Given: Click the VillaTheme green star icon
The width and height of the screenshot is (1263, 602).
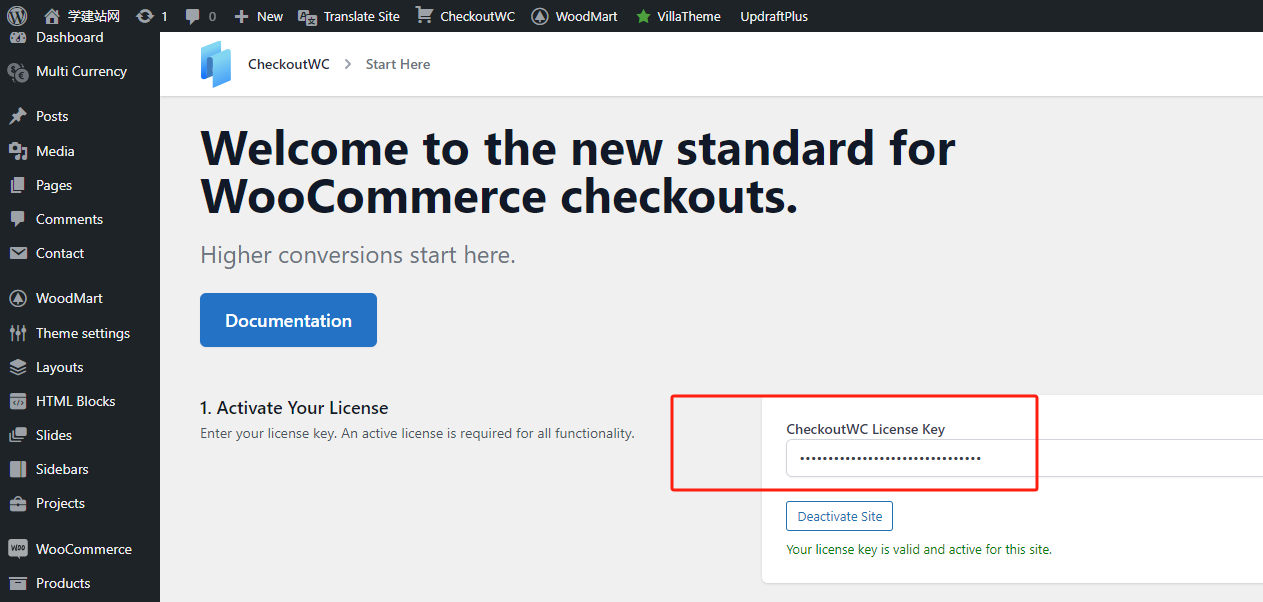Looking at the screenshot, I should [643, 16].
